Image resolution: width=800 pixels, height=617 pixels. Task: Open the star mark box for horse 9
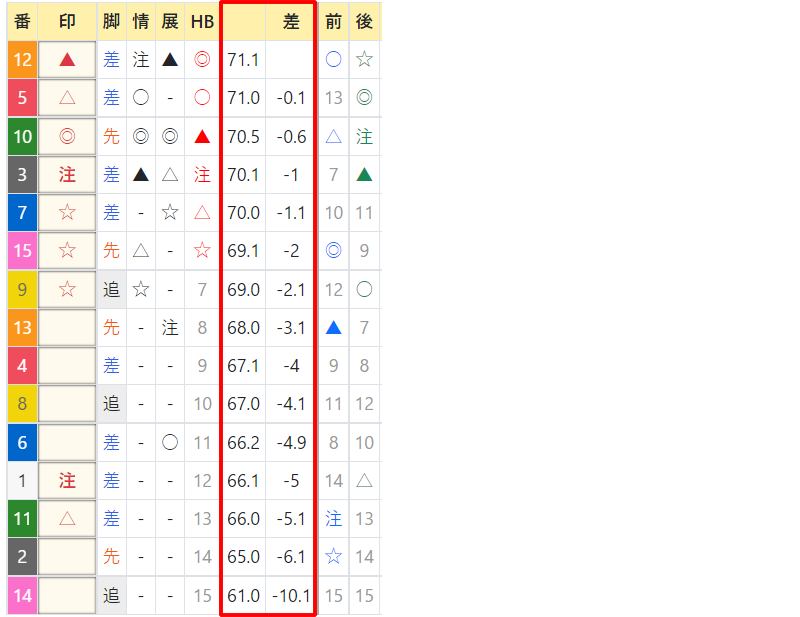click(67, 290)
